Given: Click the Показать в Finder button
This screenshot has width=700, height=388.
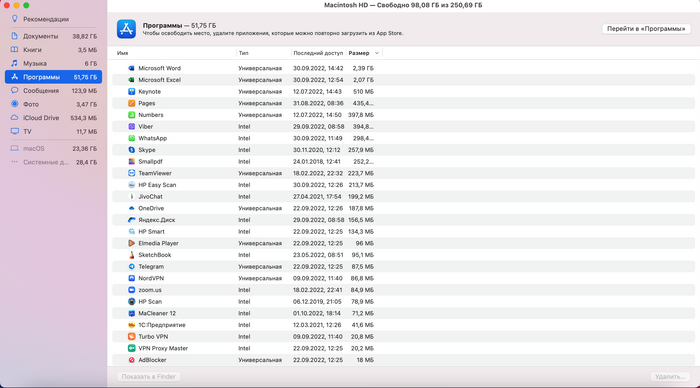Looking at the screenshot, I should 149,377.
